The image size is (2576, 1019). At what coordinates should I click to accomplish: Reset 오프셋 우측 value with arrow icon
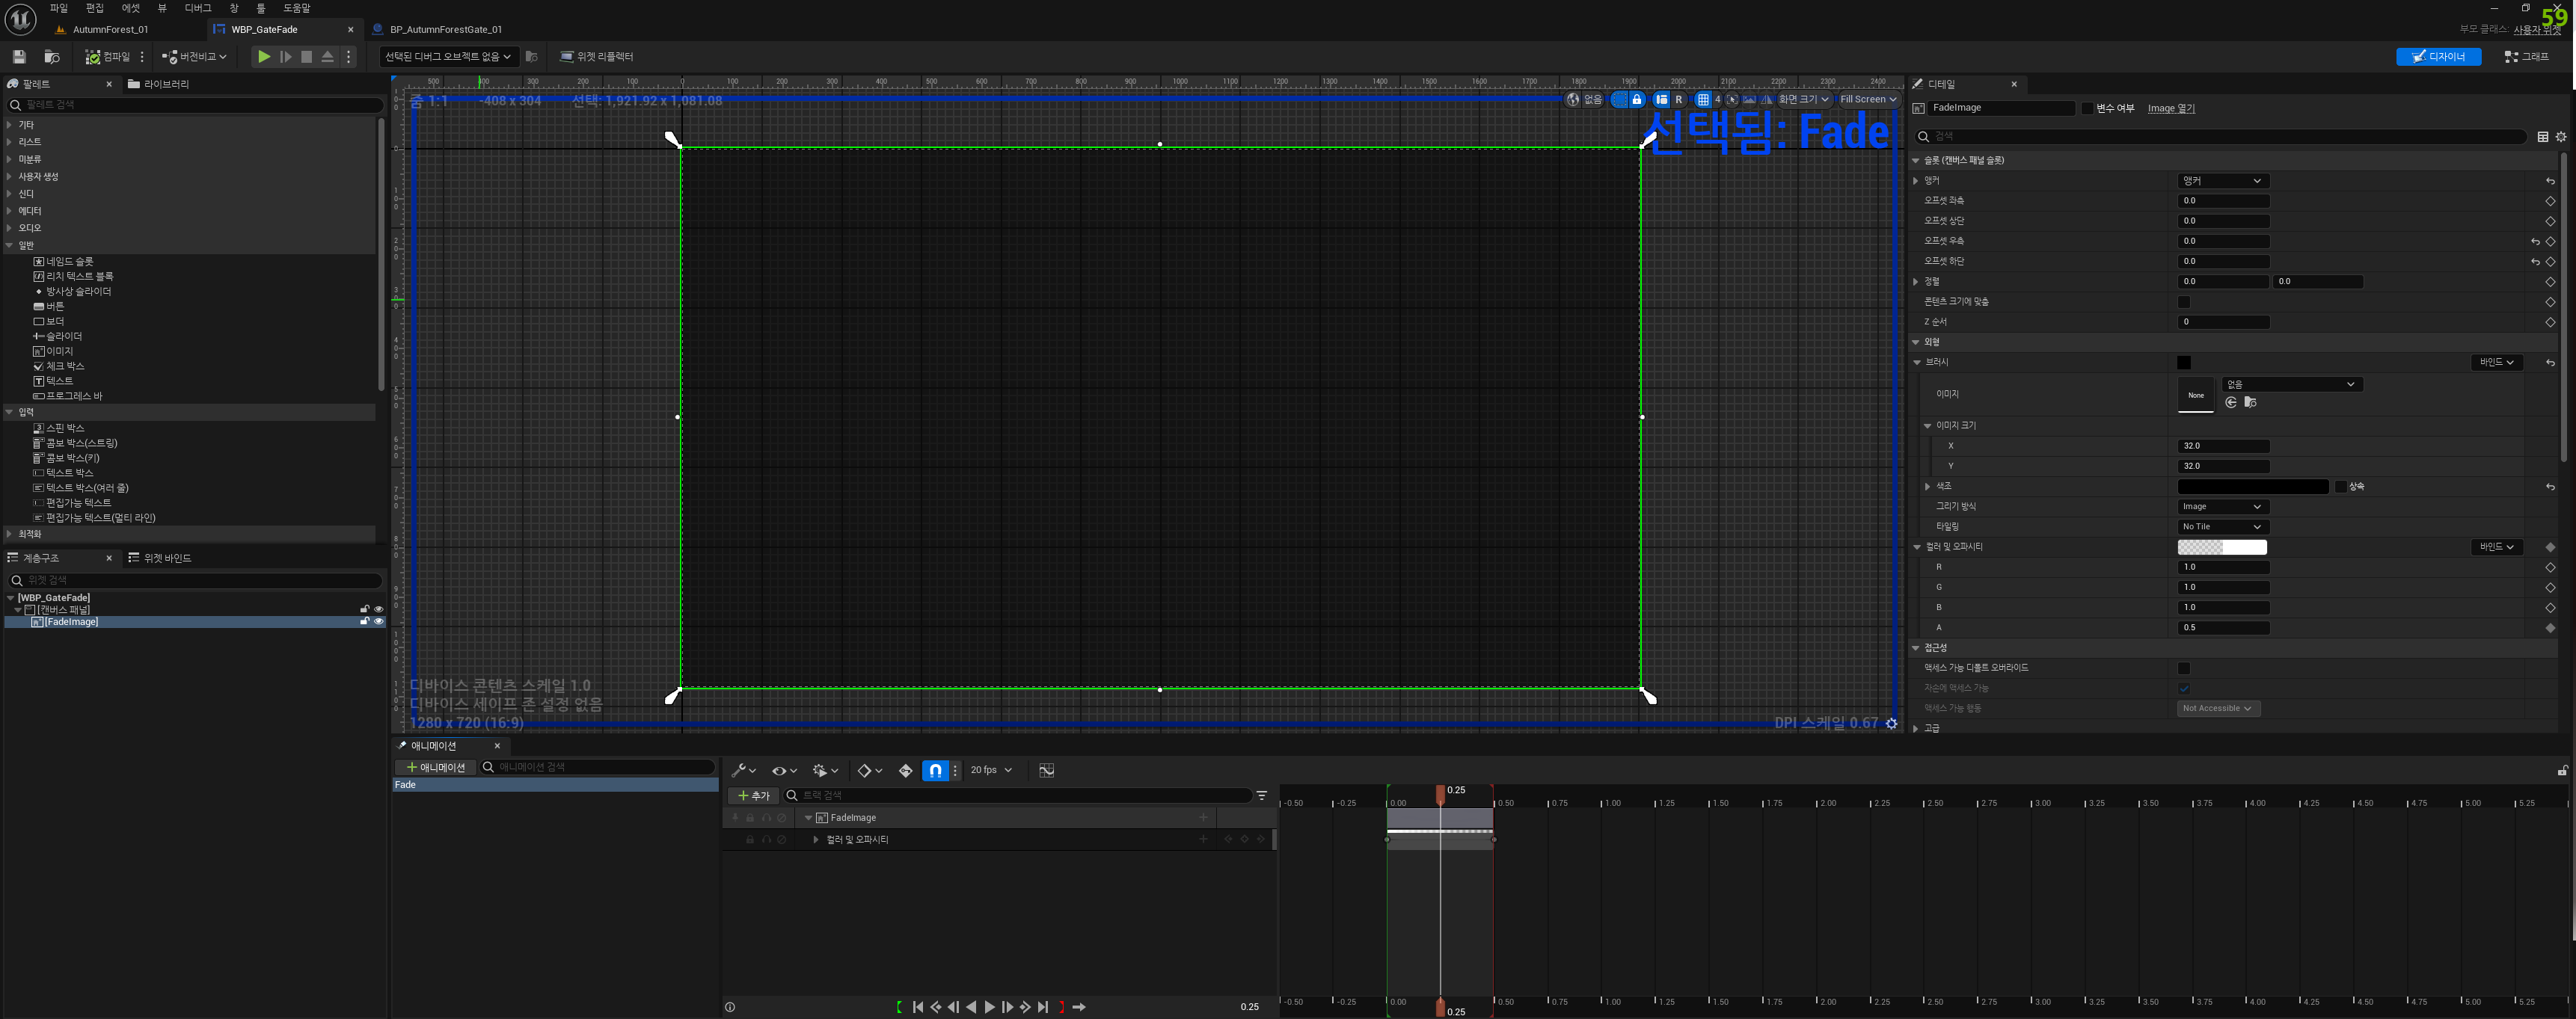coord(2535,242)
